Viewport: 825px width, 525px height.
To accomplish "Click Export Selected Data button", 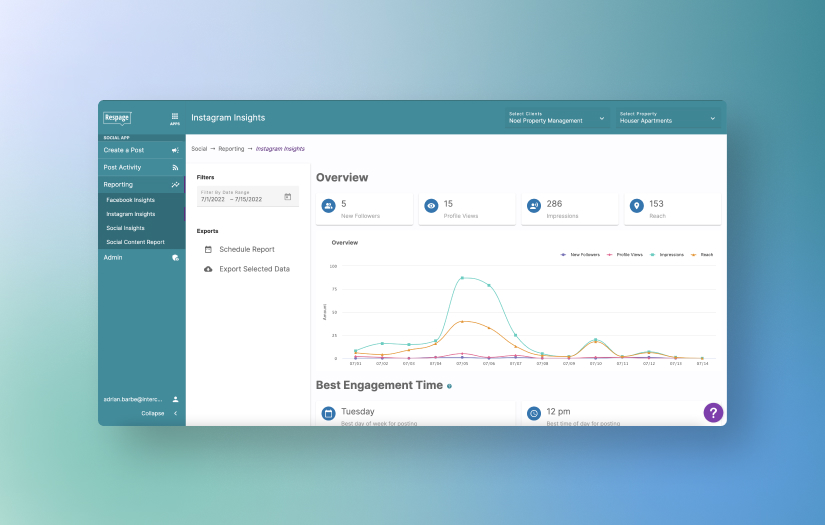I will (x=247, y=269).
